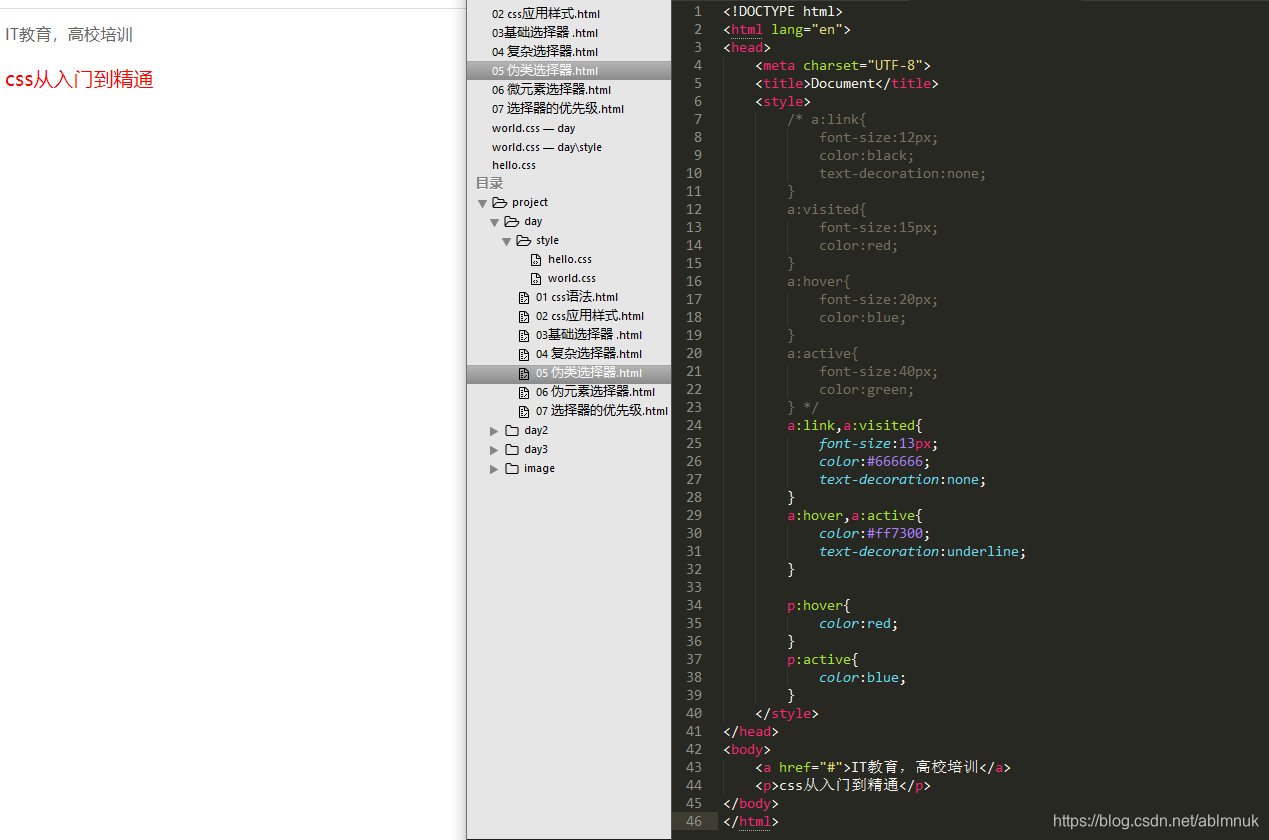This screenshot has height=840, width=1269.
Task: Click the 目录 sidebar heading
Action: [x=490, y=183]
